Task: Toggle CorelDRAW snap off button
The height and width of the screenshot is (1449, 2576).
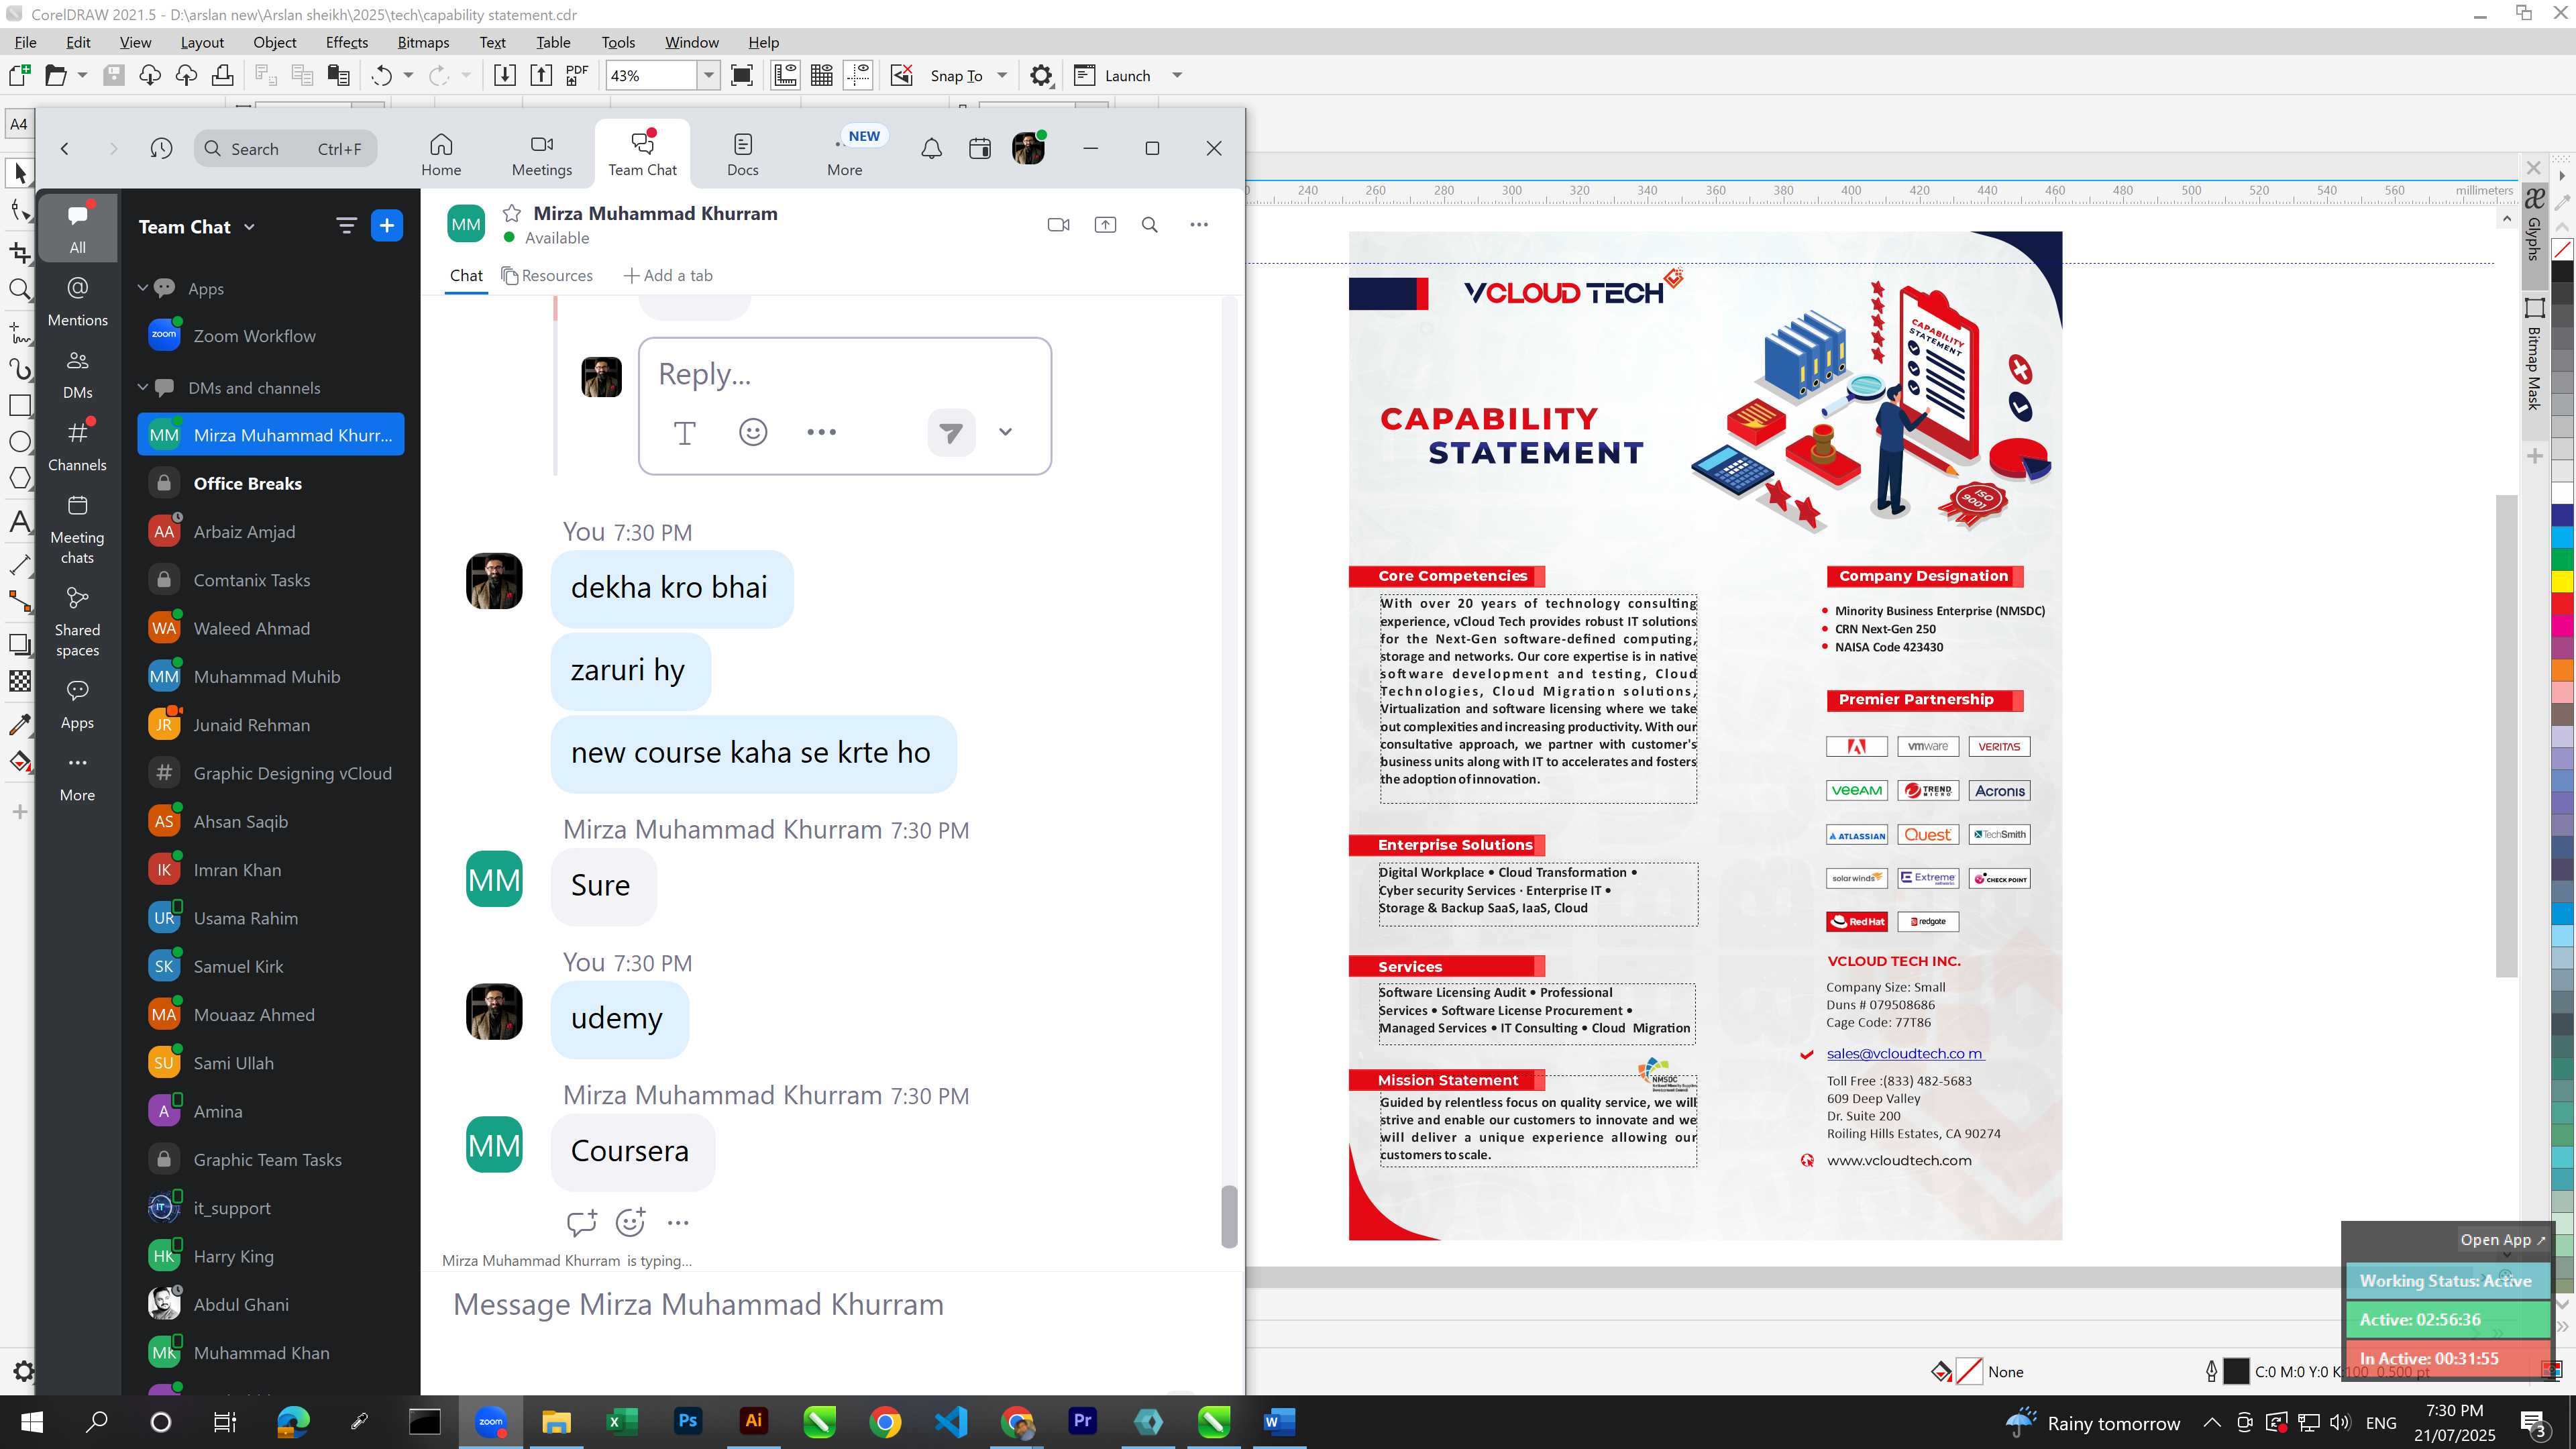Action: tap(901, 76)
